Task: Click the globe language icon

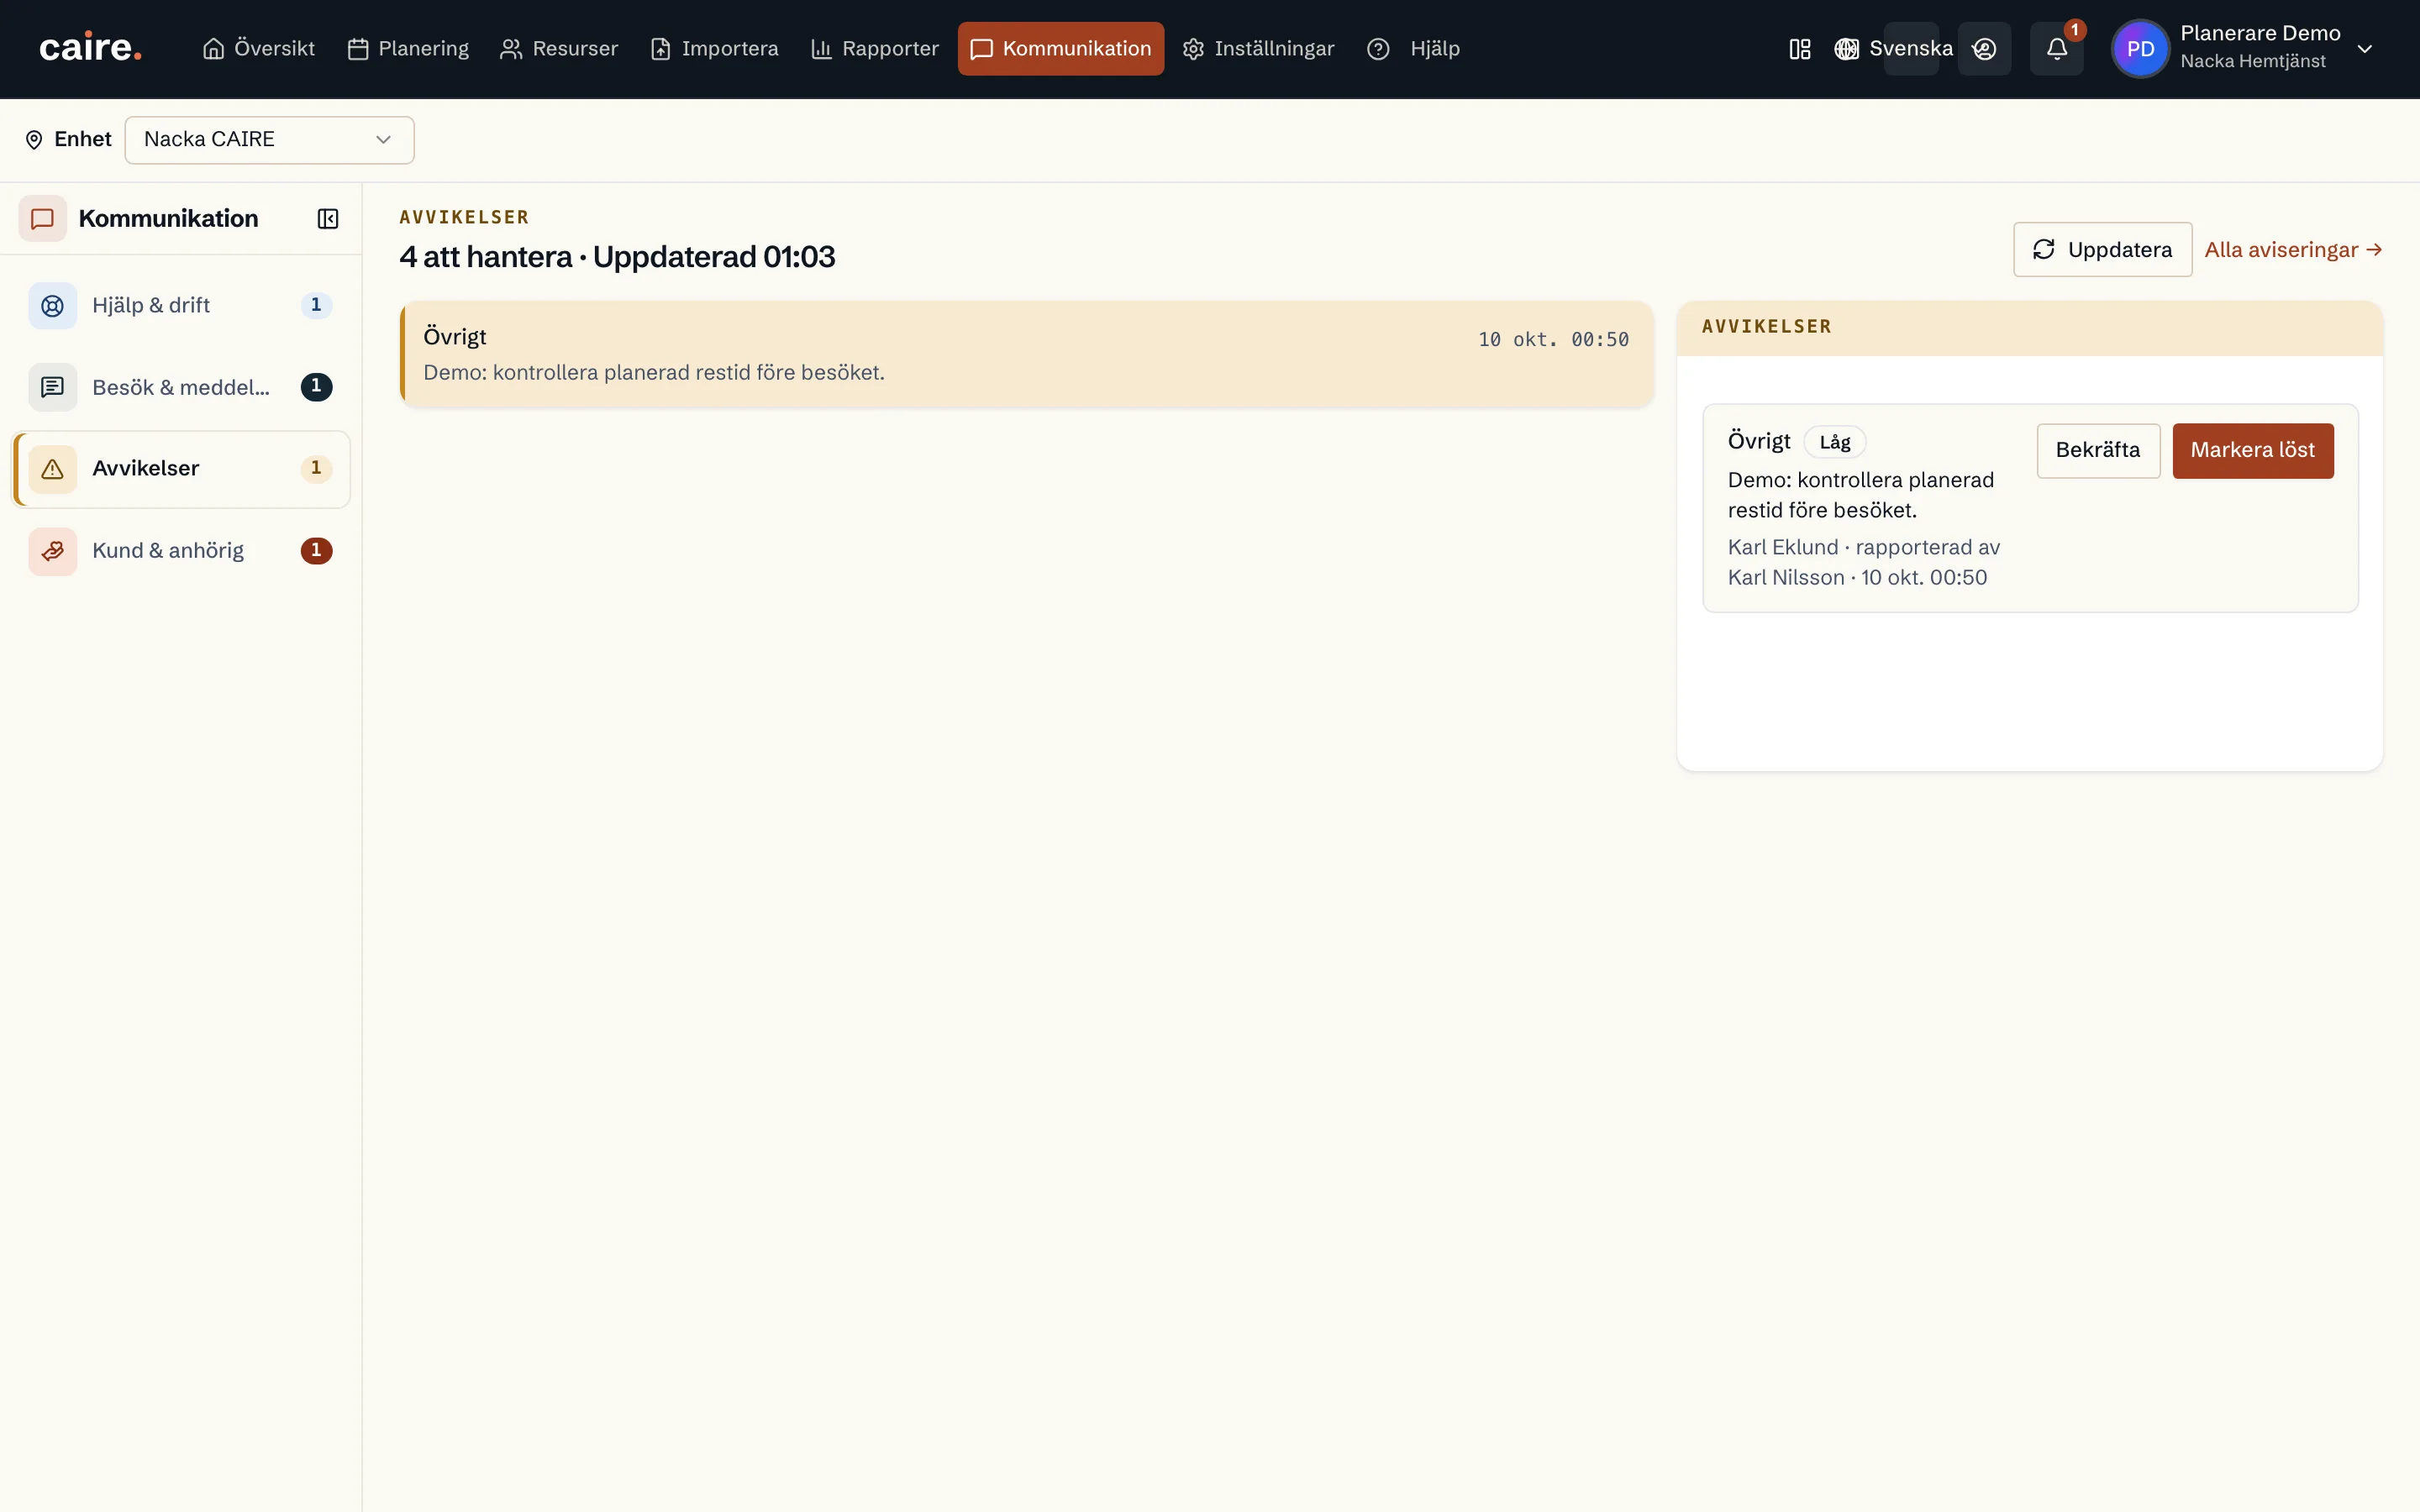Action: pos(1846,49)
